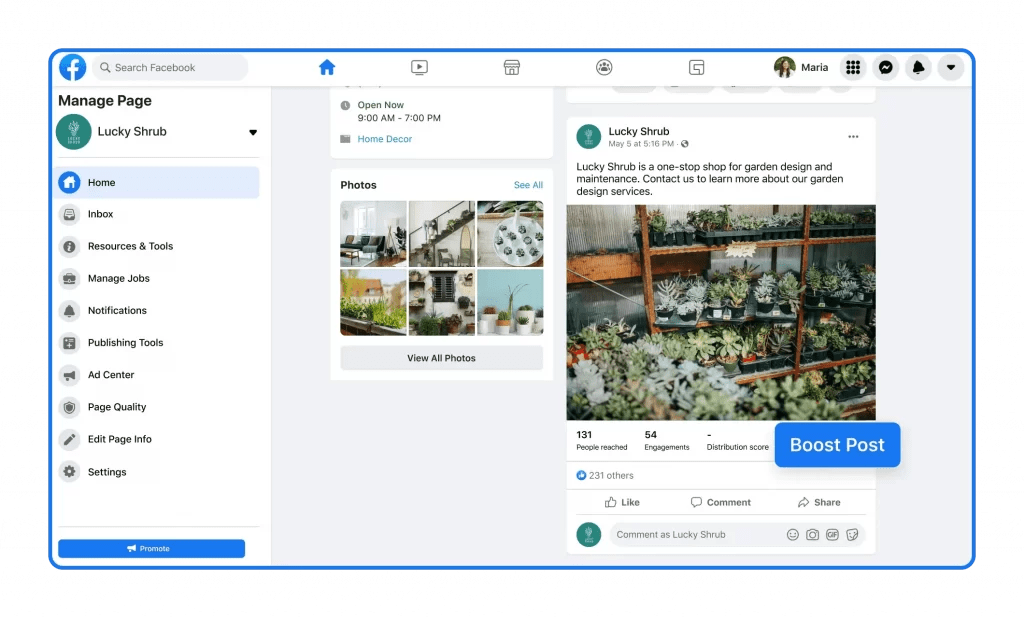Insert an emoji in the comment box
The height and width of the screenshot is (618, 1024).
[x=793, y=534]
